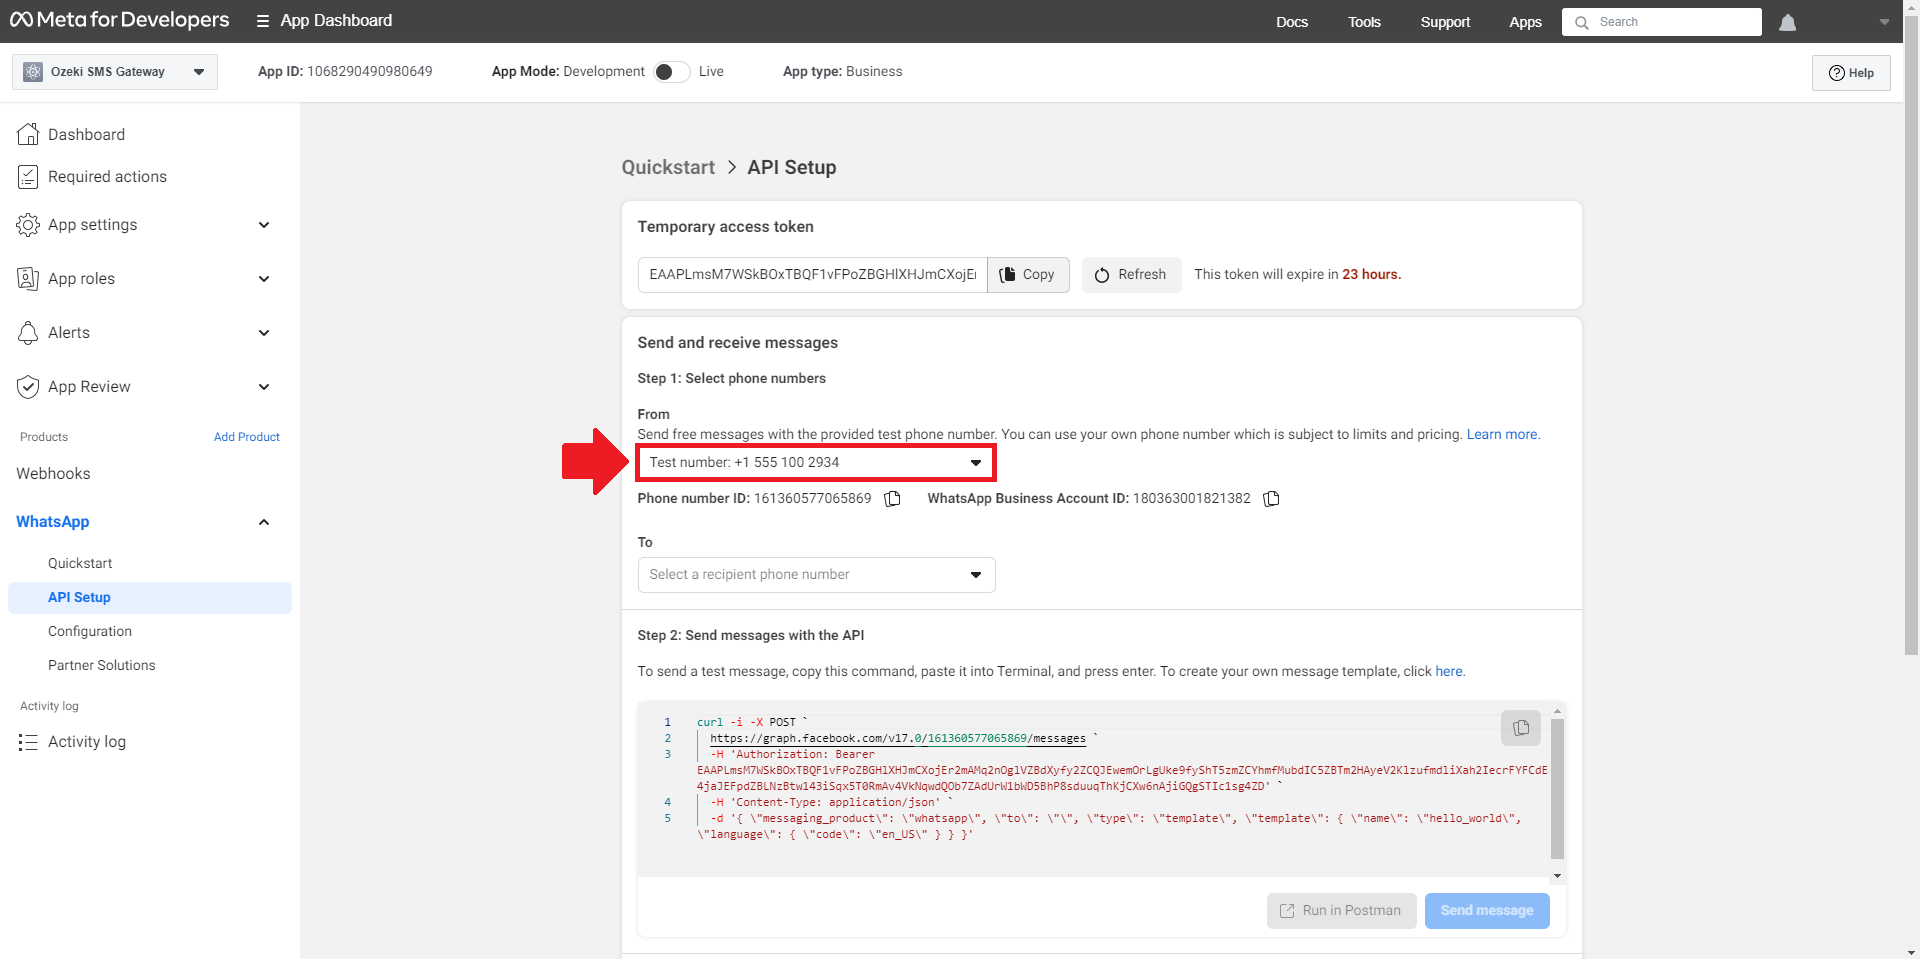Click Run in Postman button
Image resolution: width=1920 pixels, height=959 pixels.
pyautogui.click(x=1341, y=911)
